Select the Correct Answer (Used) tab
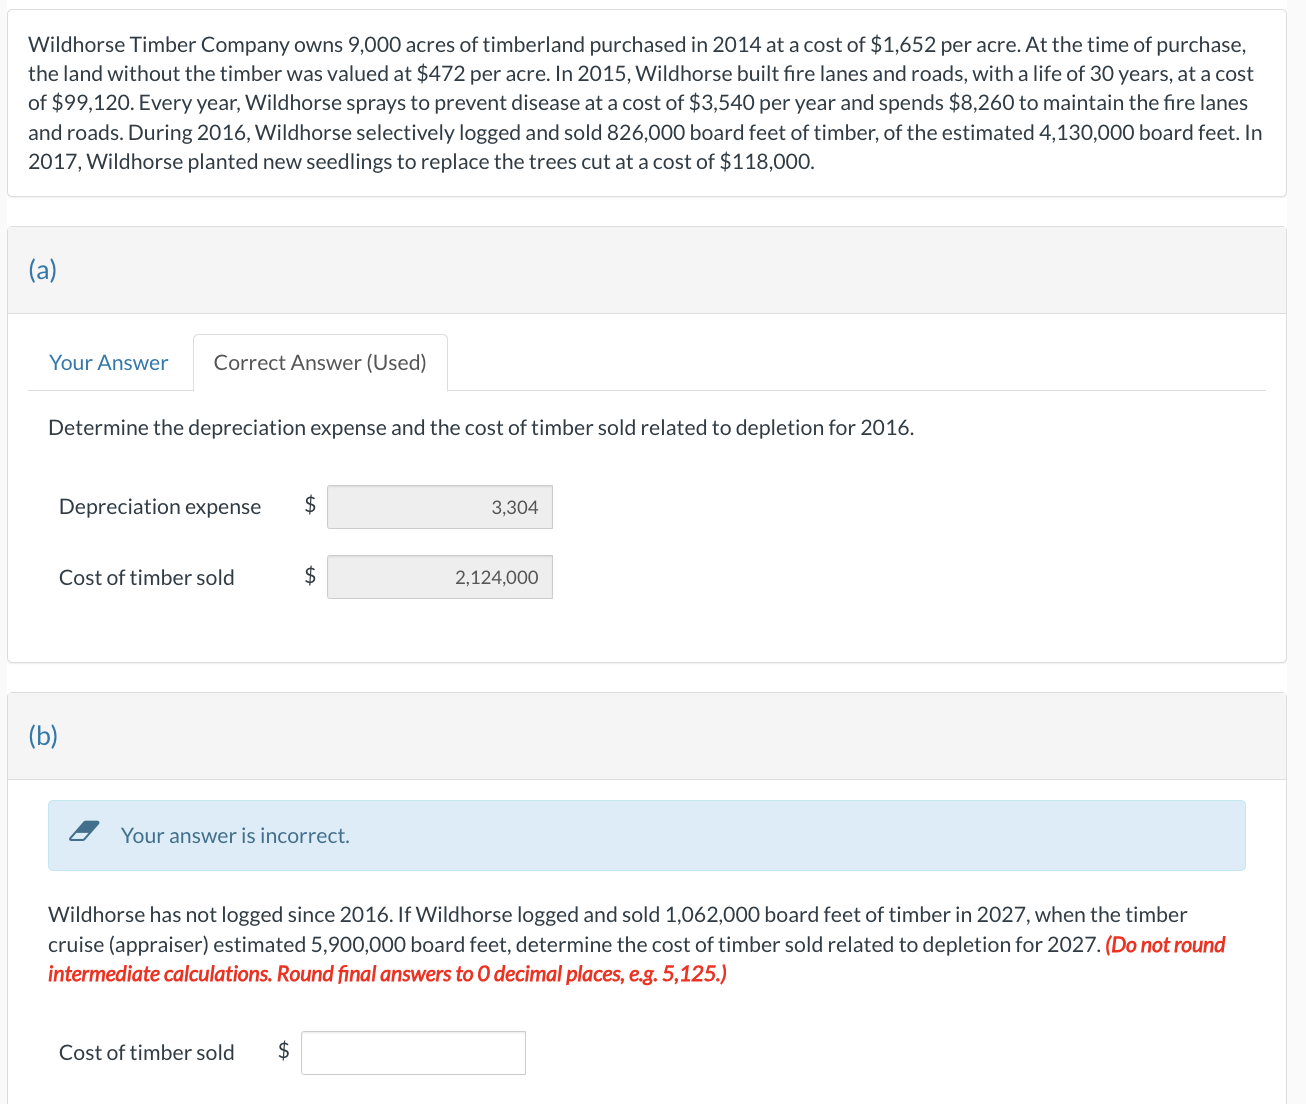Screen dimensions: 1306x1104 pos(320,363)
